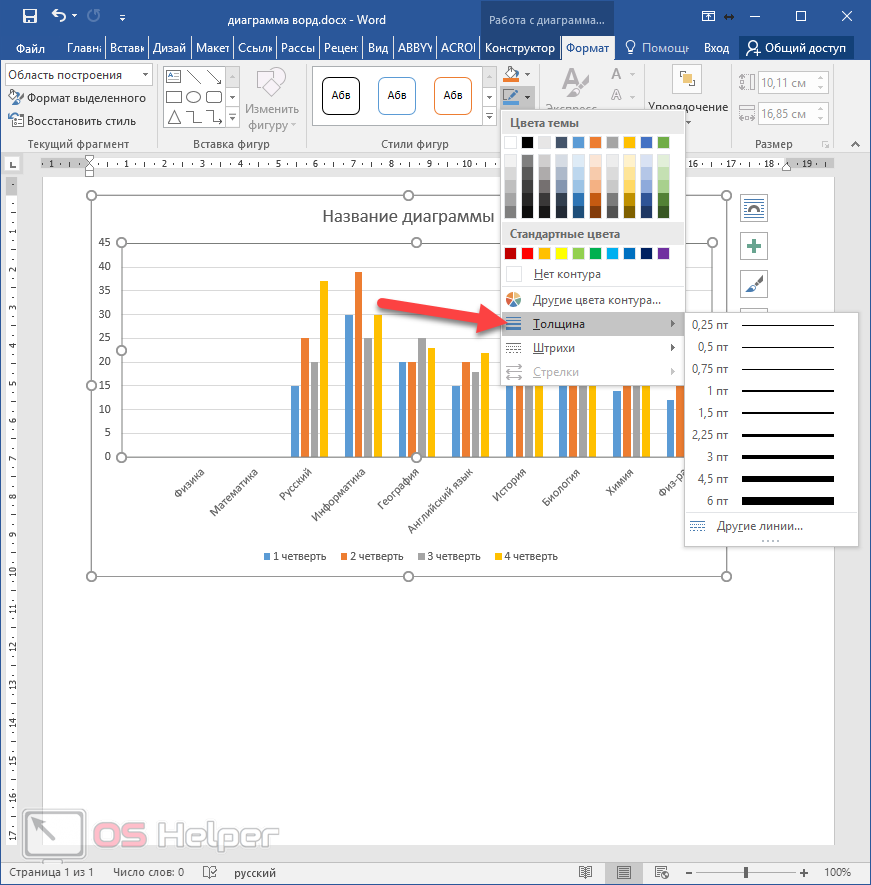Open text fill dropdown arrow
Image resolution: width=871 pixels, height=885 pixels.
[x=632, y=74]
